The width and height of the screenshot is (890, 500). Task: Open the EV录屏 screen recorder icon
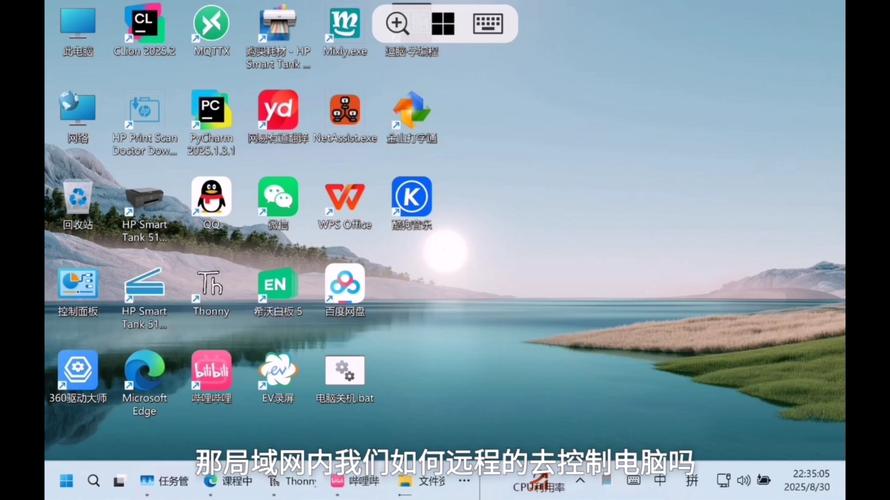[278, 371]
